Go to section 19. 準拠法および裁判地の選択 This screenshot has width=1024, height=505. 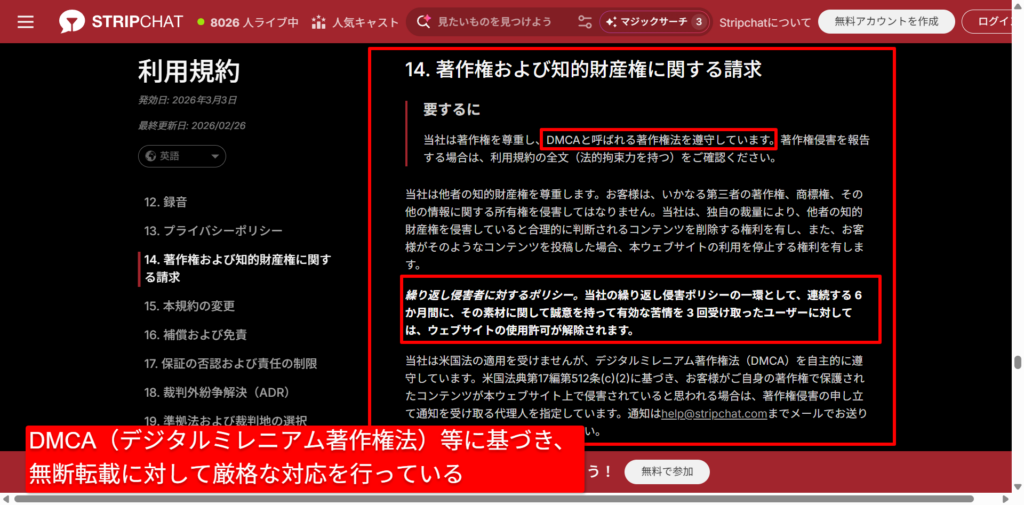pyautogui.click(x=225, y=419)
